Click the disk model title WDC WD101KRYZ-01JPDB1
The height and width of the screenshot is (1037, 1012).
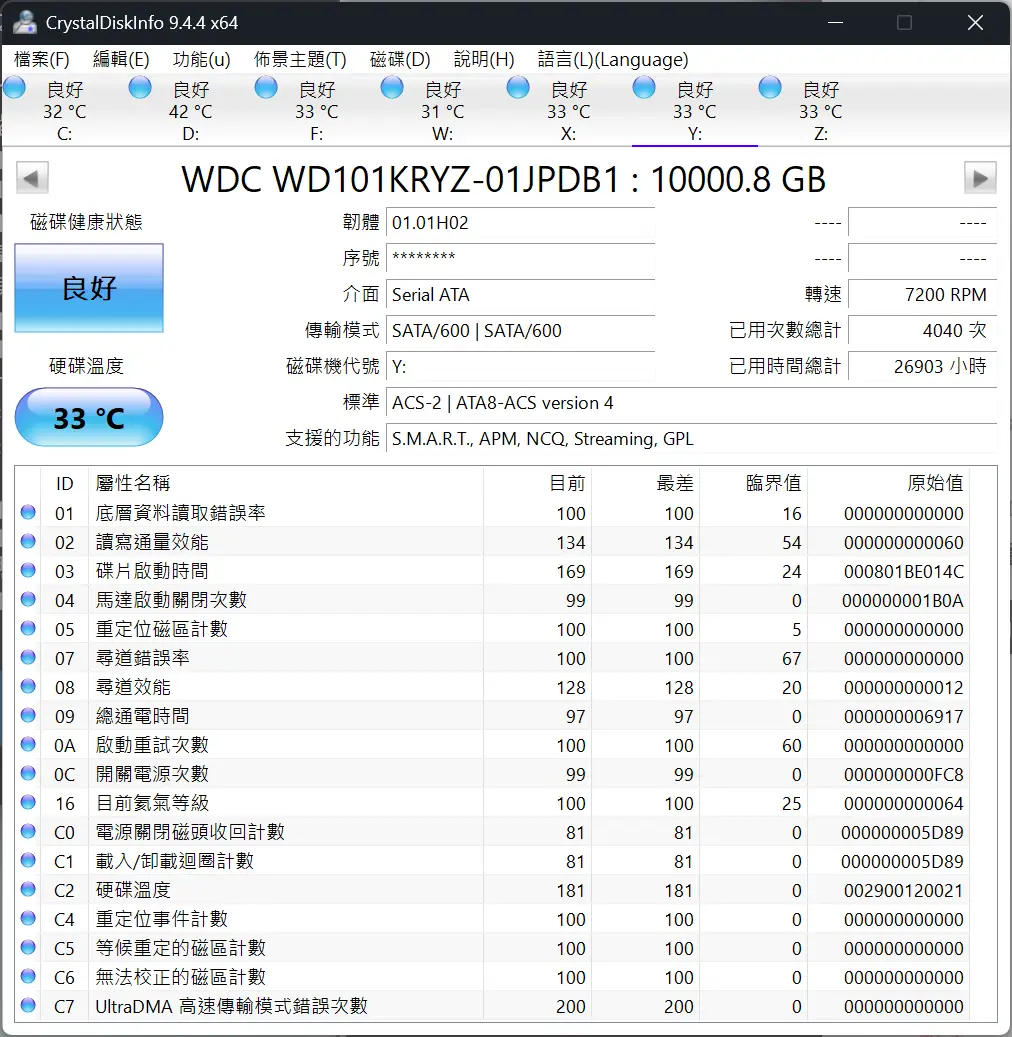(504, 179)
